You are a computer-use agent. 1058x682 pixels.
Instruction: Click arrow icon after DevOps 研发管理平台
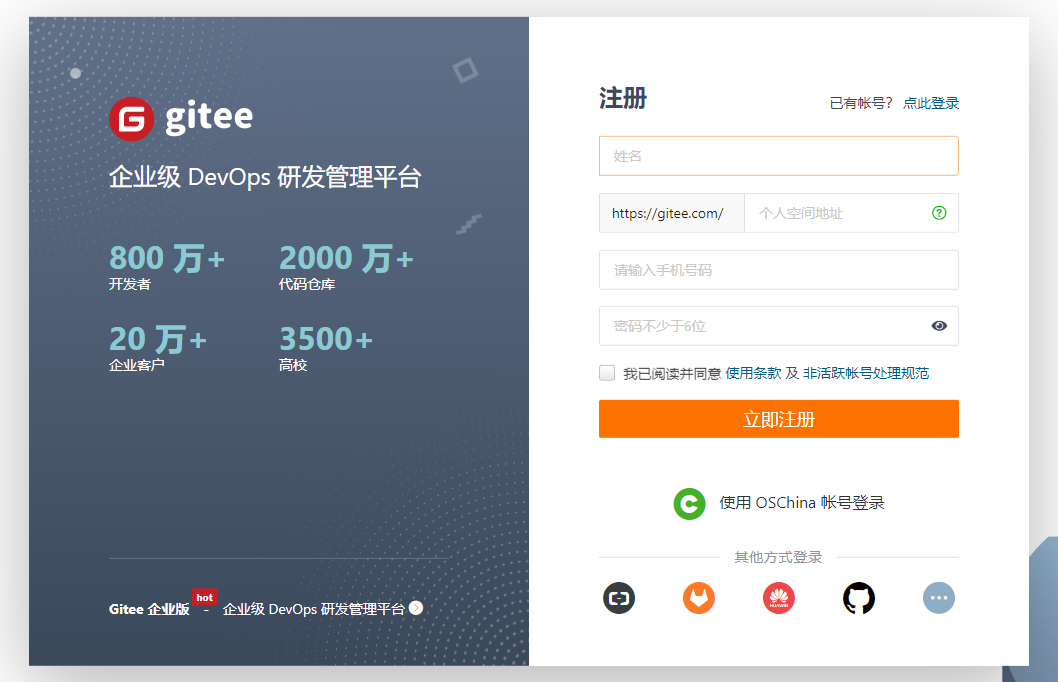coord(416,608)
